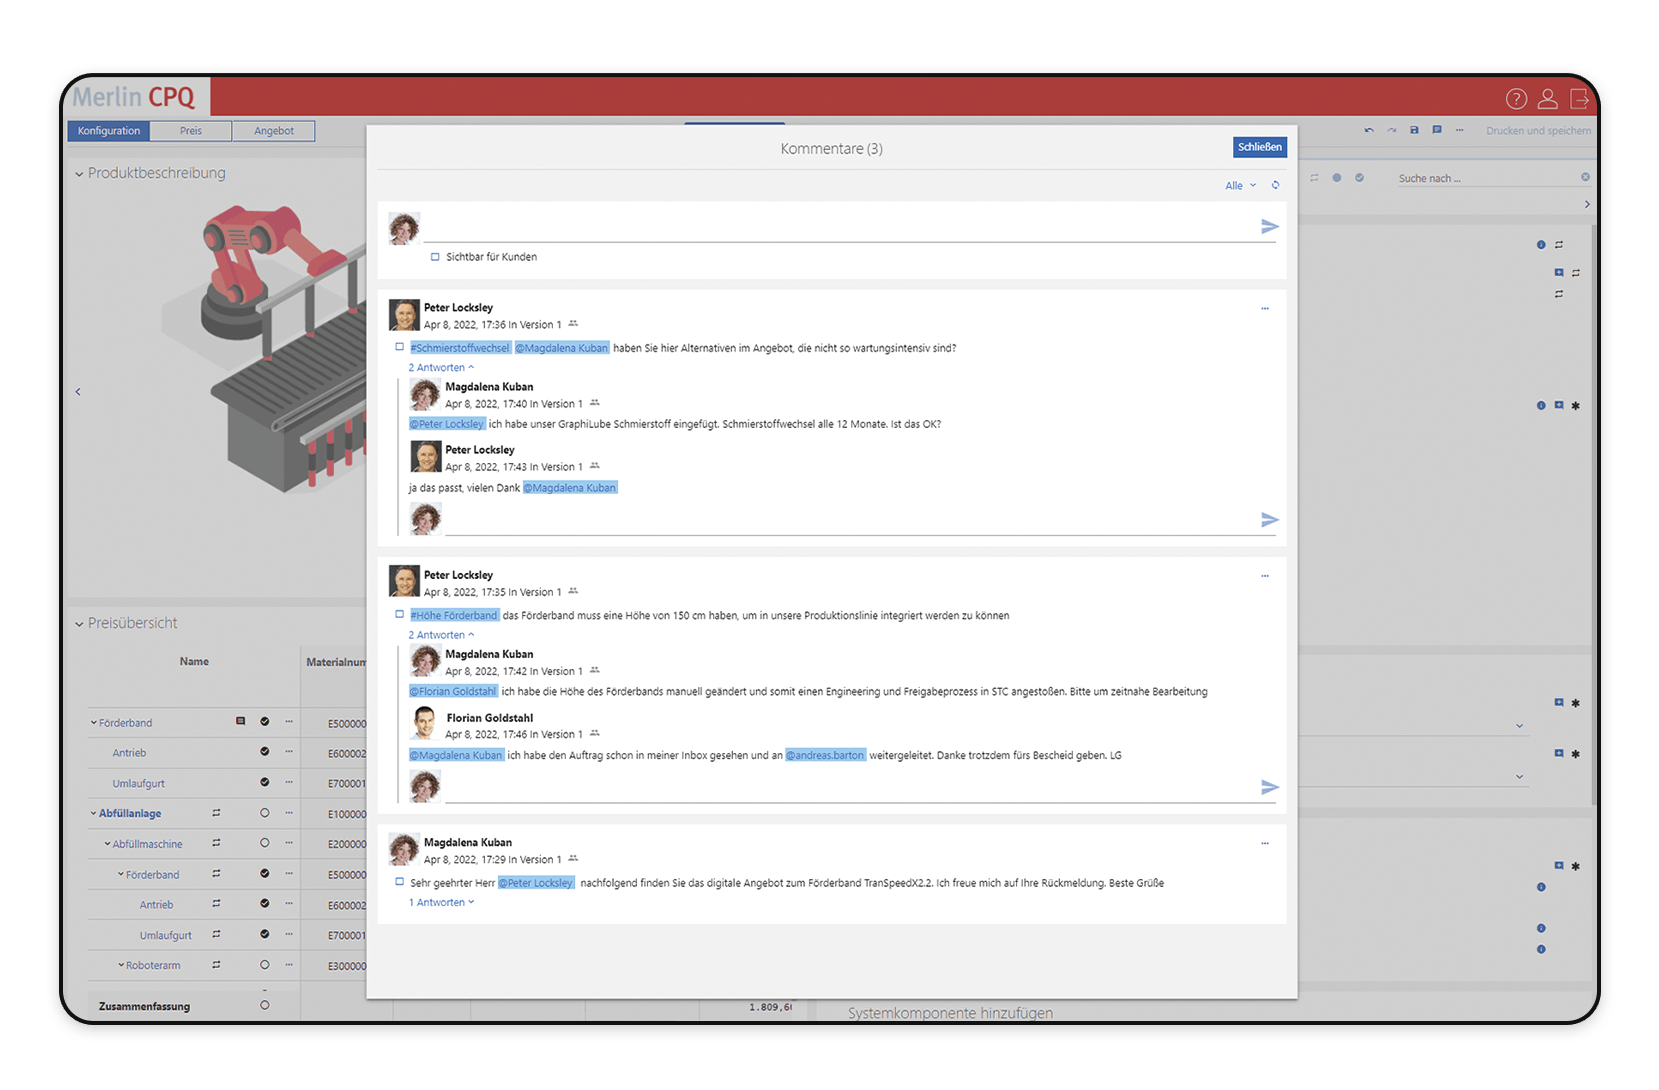Click the @andreas.barton mention
The image size is (1659, 1090).
[825, 755]
